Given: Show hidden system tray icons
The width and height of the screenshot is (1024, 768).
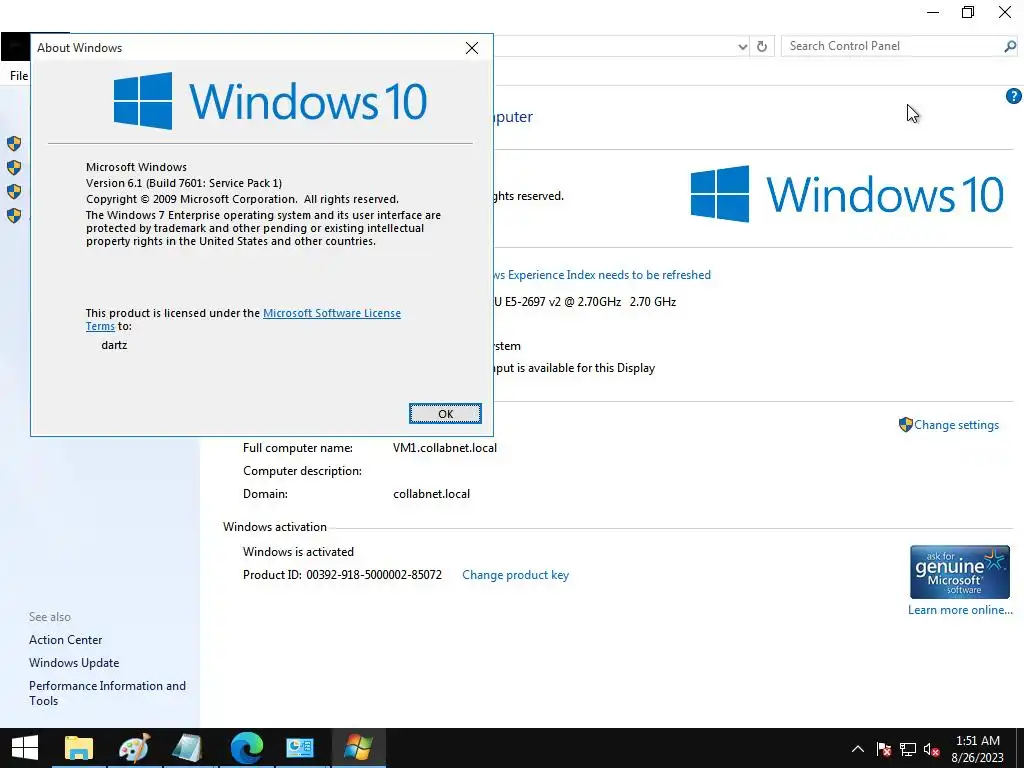Looking at the screenshot, I should 857,749.
